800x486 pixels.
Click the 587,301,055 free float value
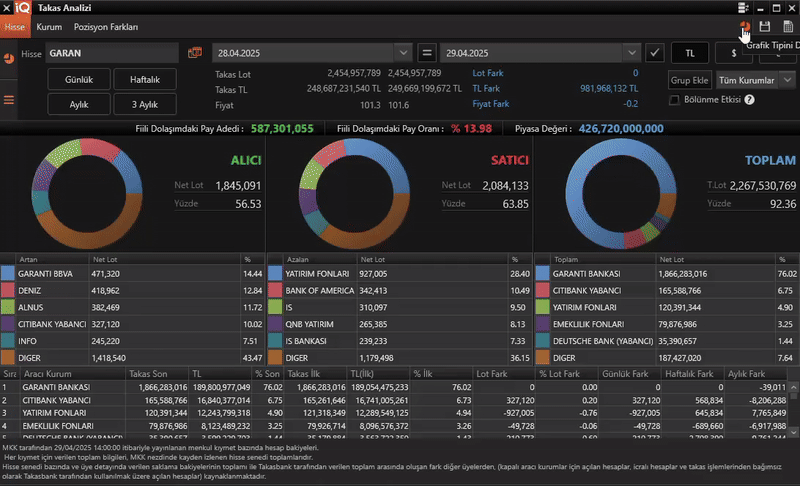click(282, 129)
